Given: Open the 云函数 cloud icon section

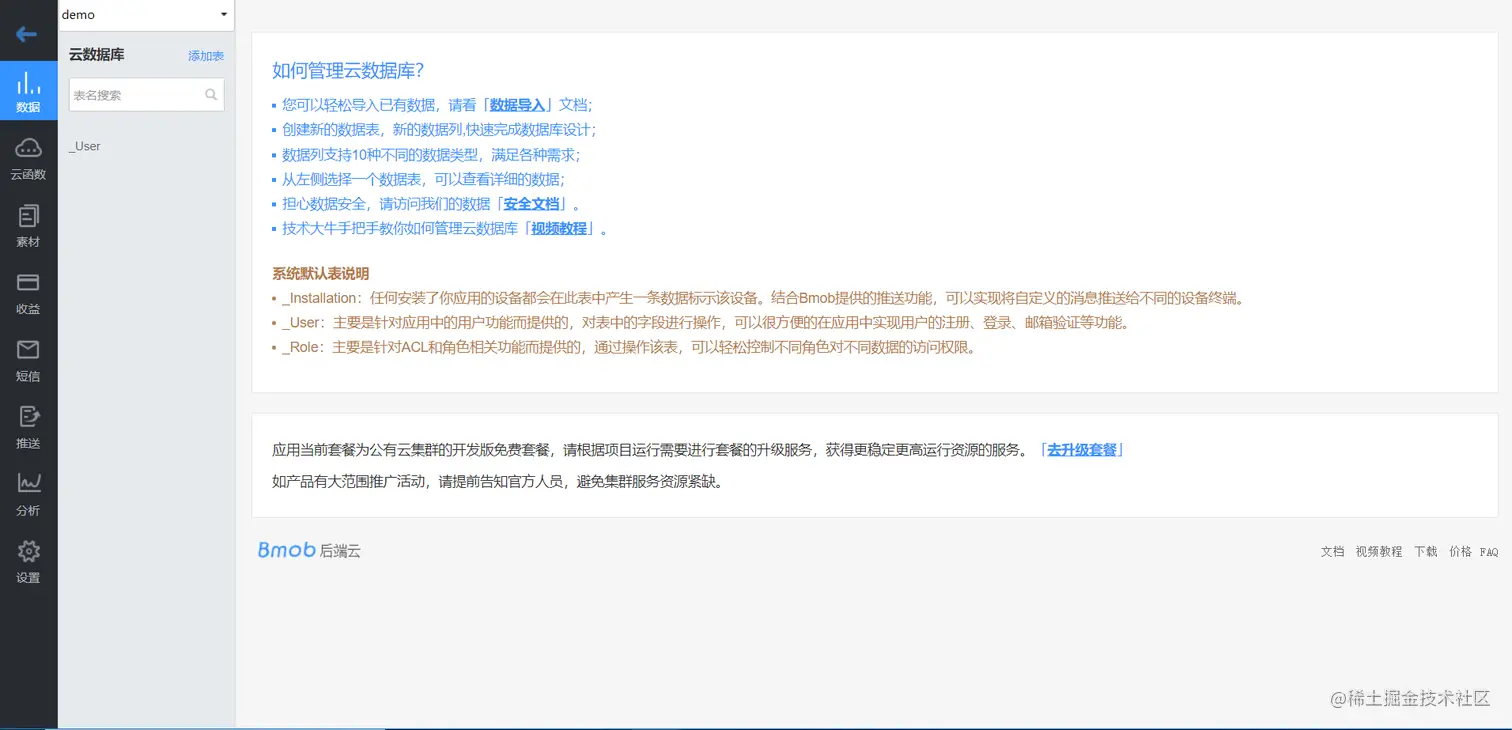Looking at the screenshot, I should pos(28,159).
